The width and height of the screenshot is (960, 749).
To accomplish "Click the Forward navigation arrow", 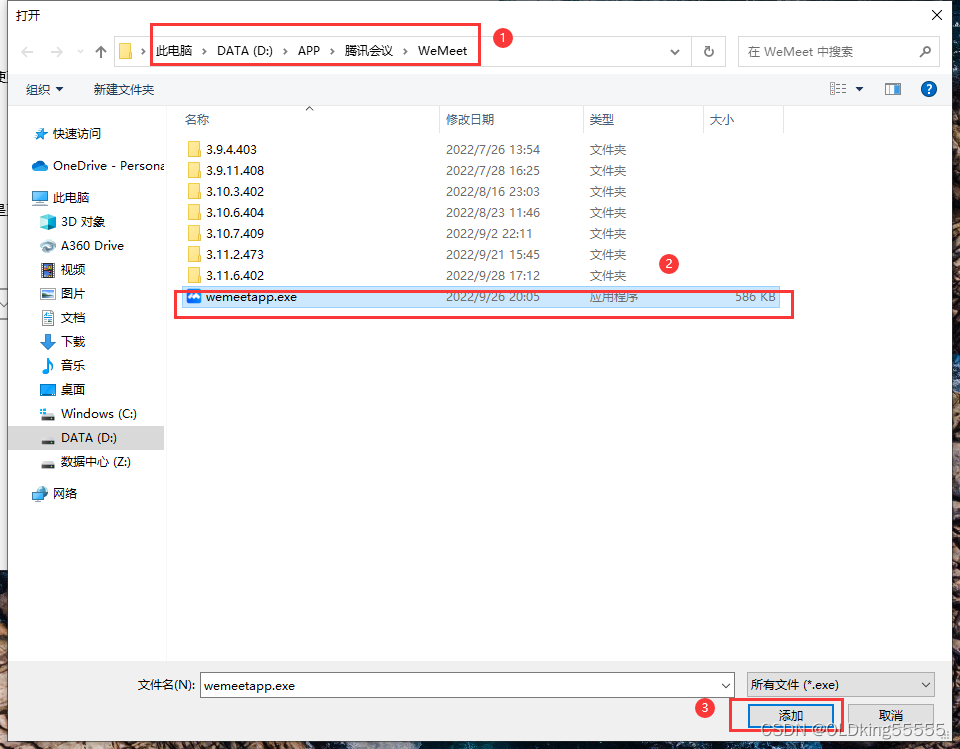I will [56, 52].
